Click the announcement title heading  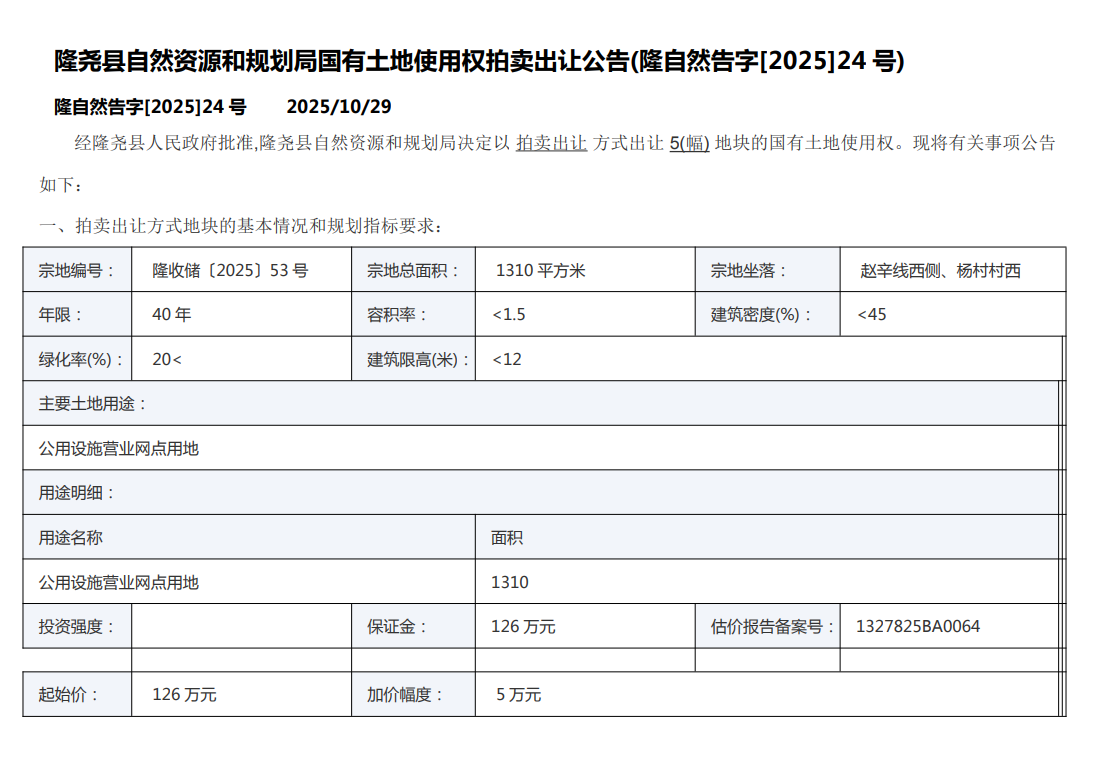coord(479,61)
